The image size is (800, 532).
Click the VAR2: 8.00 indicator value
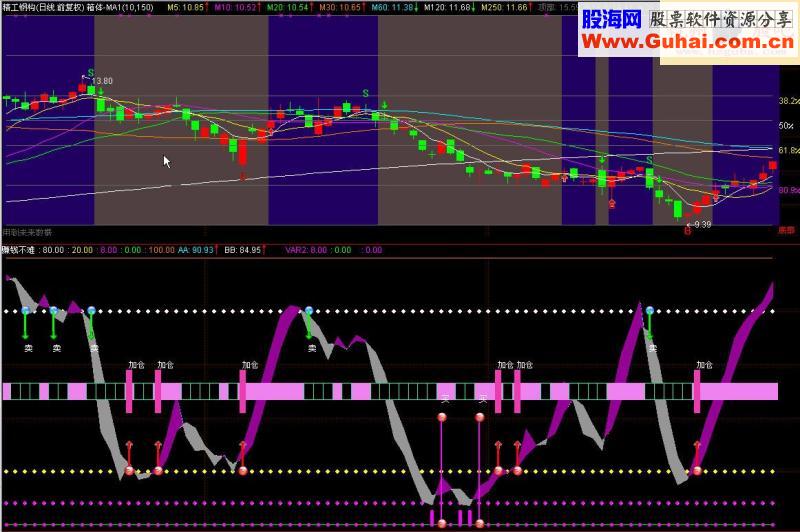pyautogui.click(x=306, y=250)
